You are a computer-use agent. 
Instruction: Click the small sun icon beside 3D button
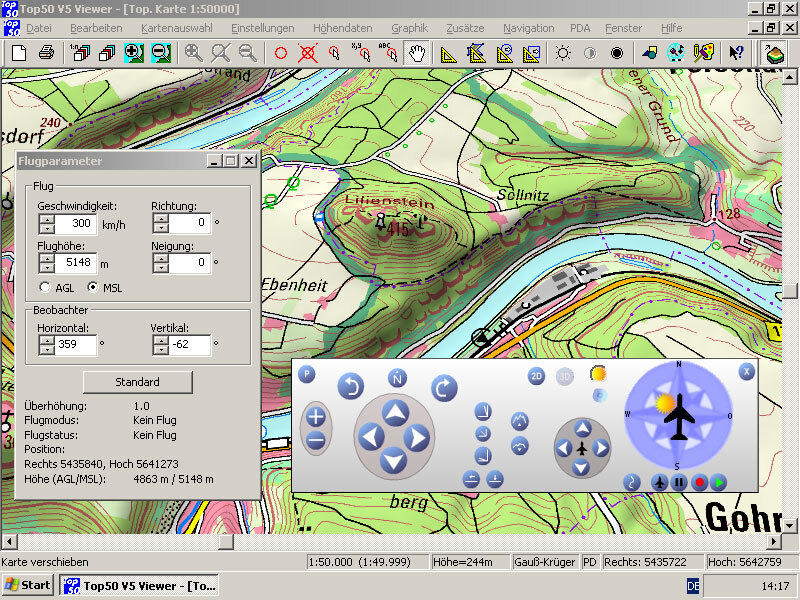pyautogui.click(x=598, y=374)
